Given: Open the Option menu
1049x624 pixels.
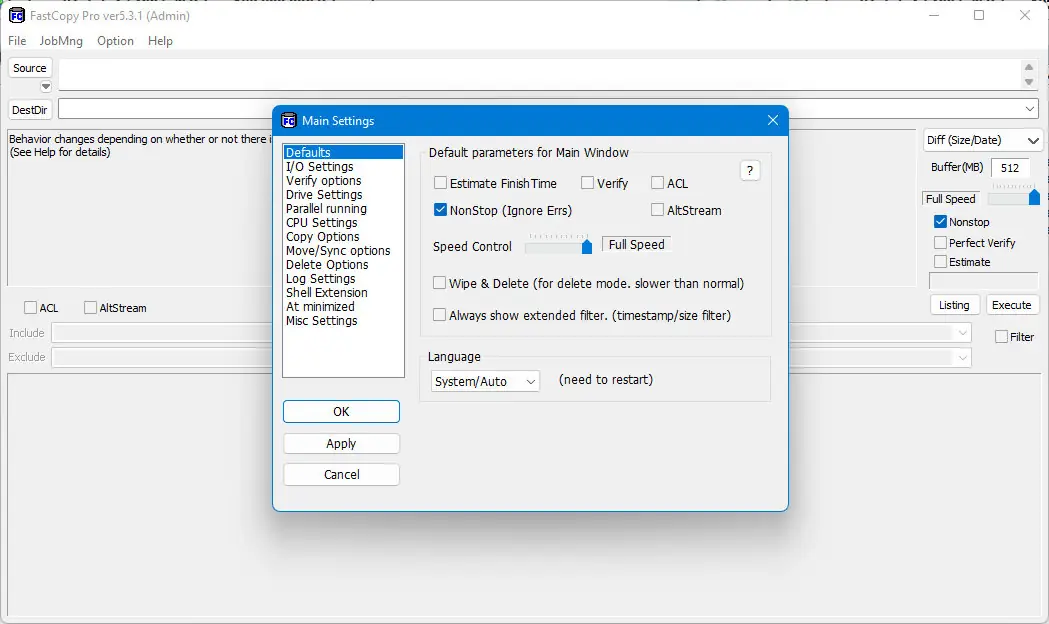Looking at the screenshot, I should 115,41.
